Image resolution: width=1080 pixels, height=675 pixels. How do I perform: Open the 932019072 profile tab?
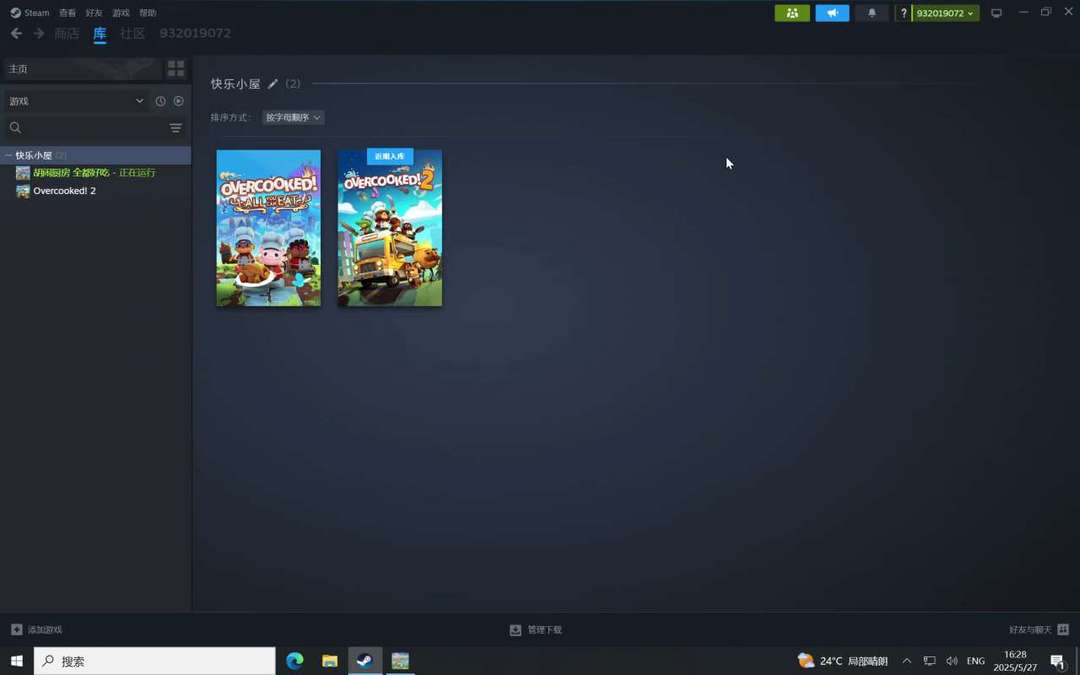pos(195,33)
